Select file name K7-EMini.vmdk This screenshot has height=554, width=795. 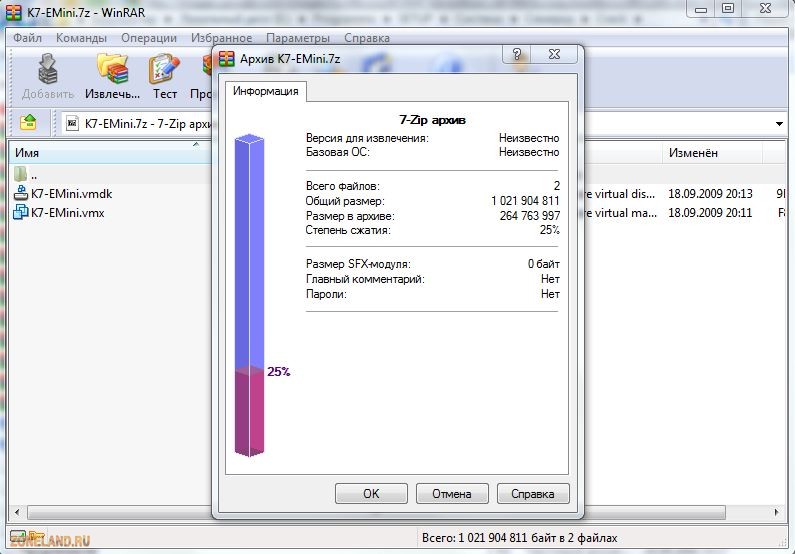71,194
